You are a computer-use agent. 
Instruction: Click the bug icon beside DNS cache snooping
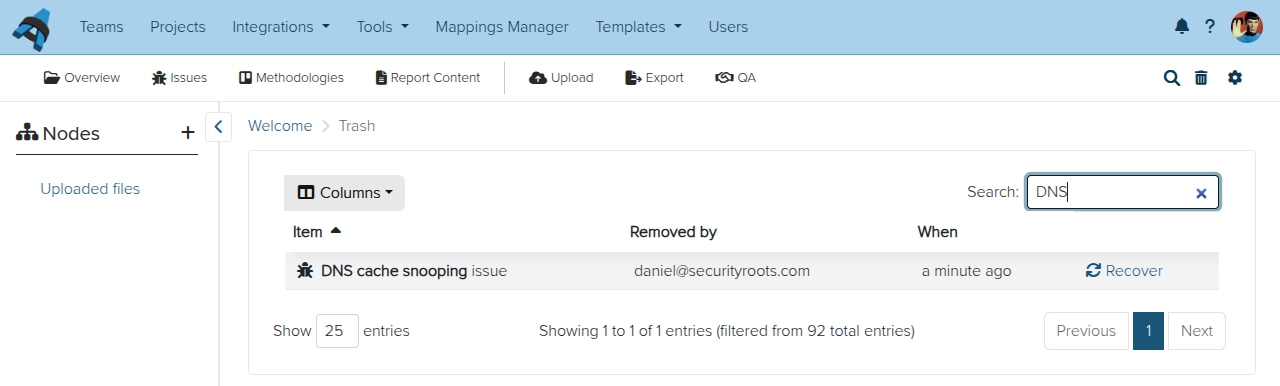click(305, 271)
